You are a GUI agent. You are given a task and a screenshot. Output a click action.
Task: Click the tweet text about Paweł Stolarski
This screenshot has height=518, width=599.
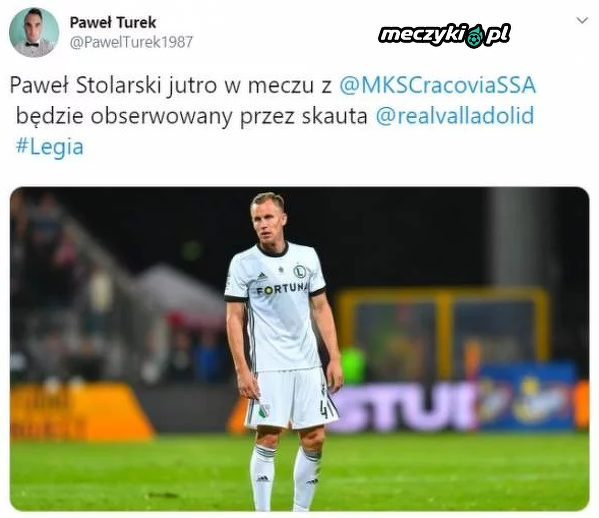[x=273, y=115]
